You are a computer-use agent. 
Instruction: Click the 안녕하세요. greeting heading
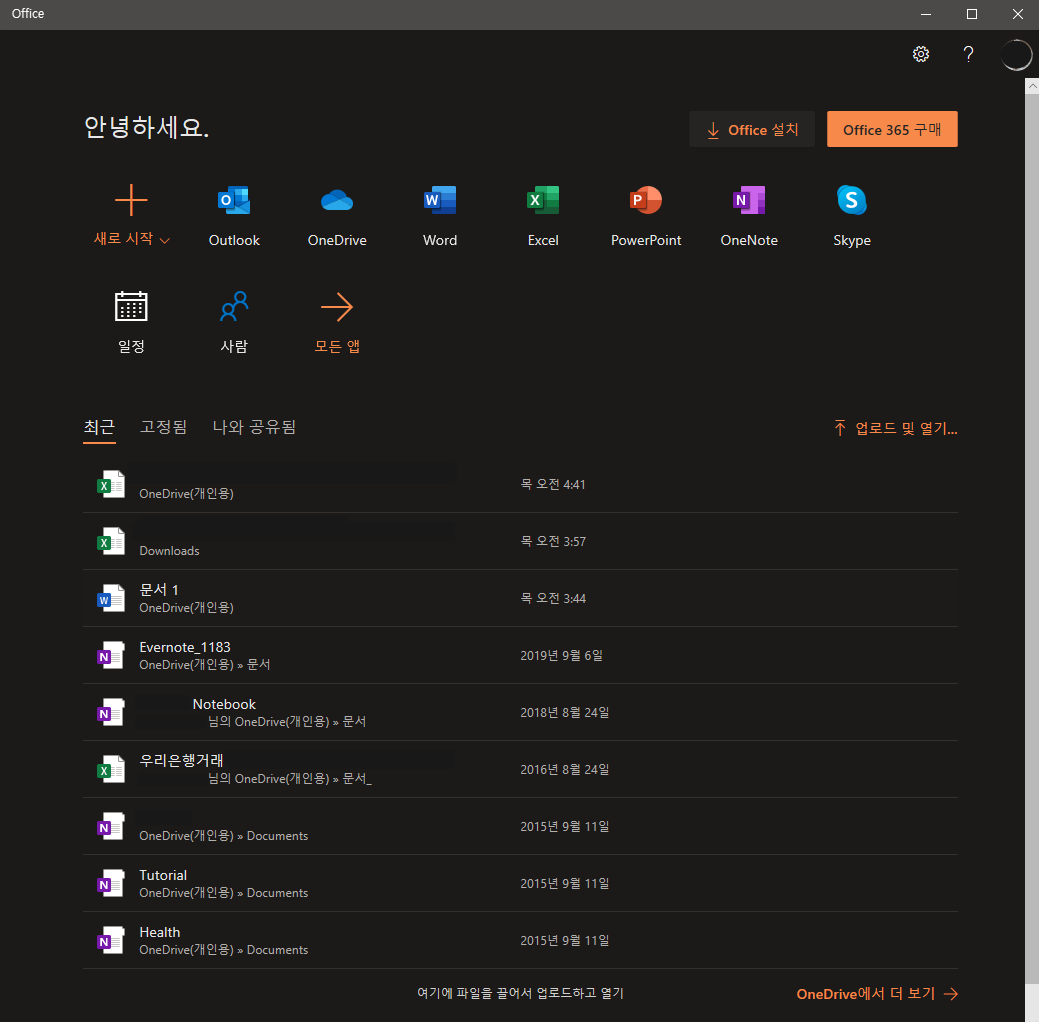click(x=146, y=127)
